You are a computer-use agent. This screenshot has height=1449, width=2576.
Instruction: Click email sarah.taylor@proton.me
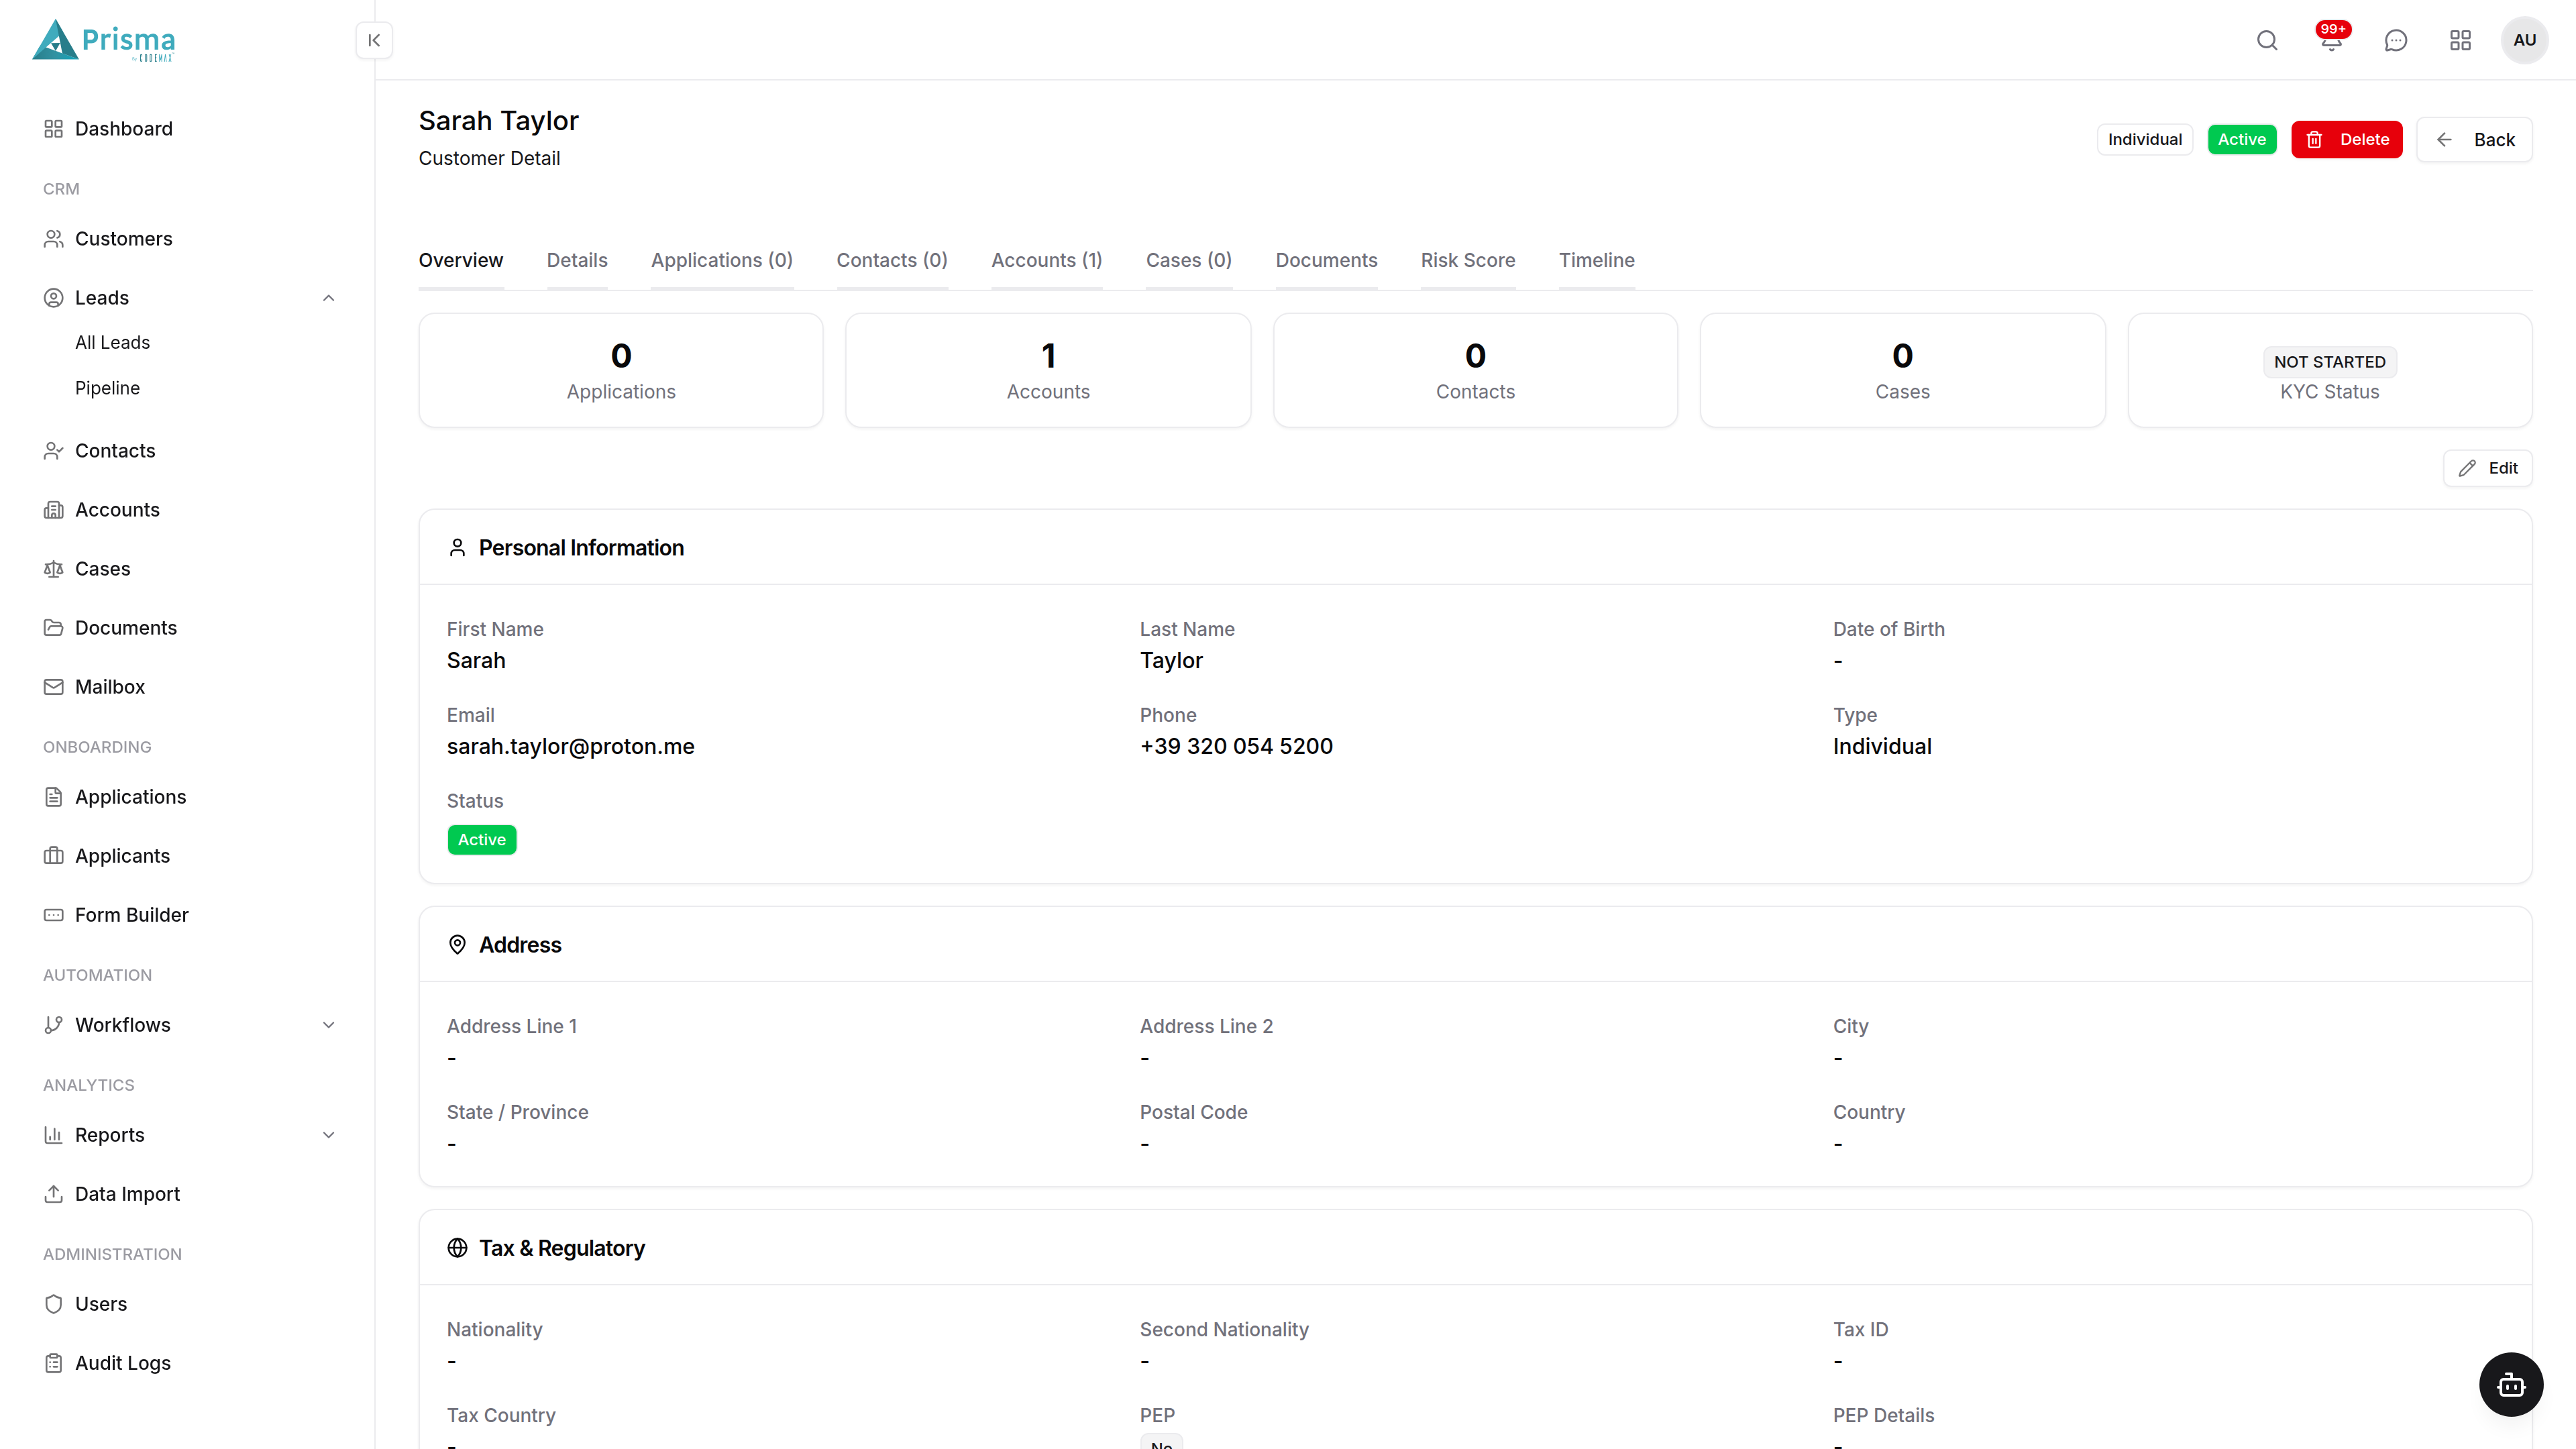click(570, 747)
